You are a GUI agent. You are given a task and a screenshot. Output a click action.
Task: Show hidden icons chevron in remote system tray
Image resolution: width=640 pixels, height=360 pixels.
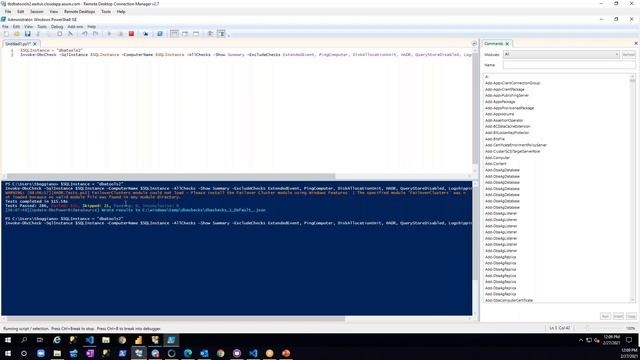point(581,340)
